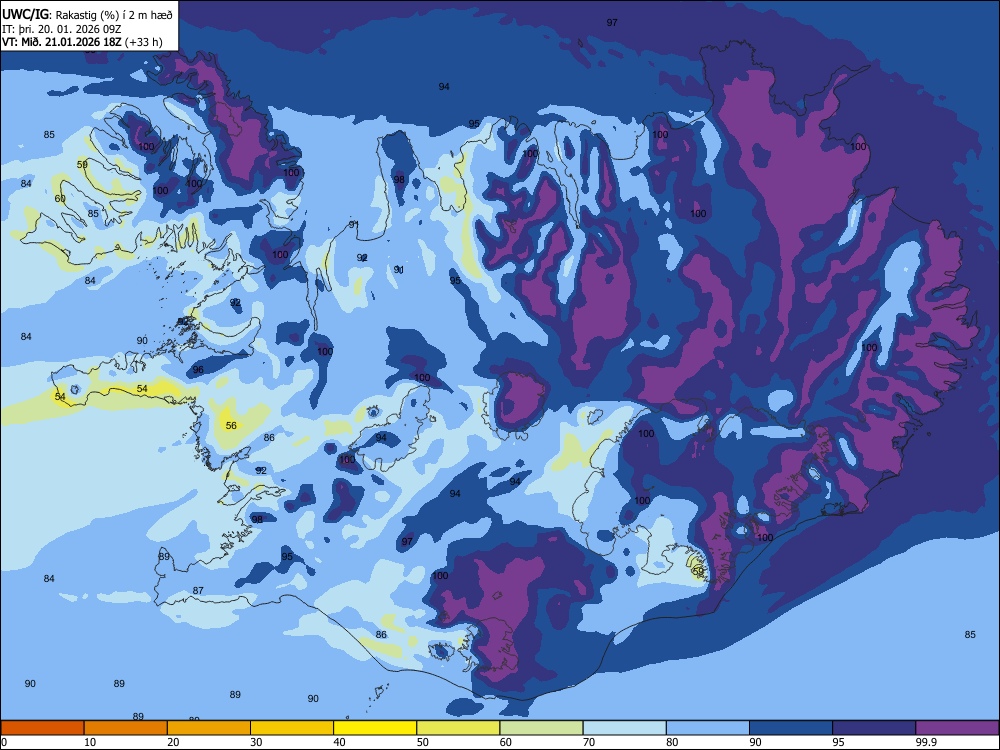
Task: Select the 'IT: þri. 20. 01. 2026 09Z' line
Action: click(61, 29)
